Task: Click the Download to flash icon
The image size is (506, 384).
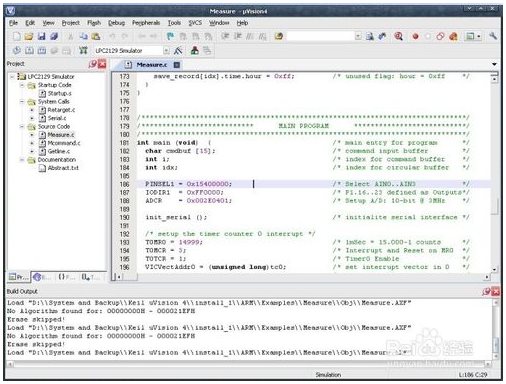Action: point(83,51)
